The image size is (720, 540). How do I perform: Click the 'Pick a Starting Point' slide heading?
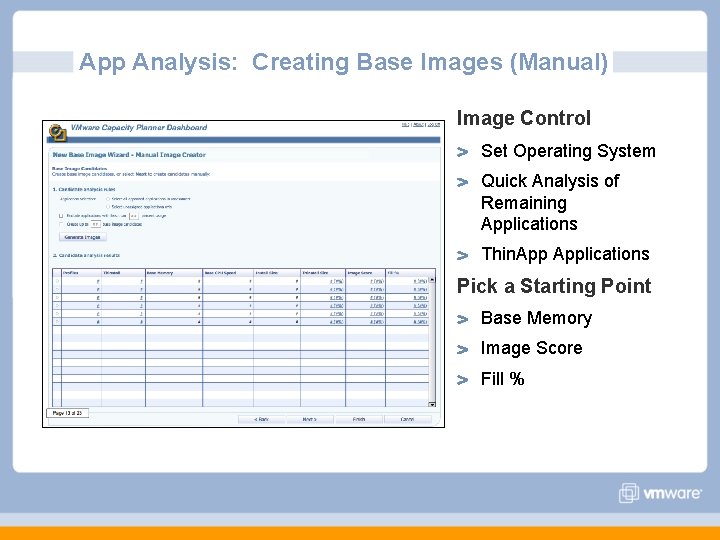554,286
